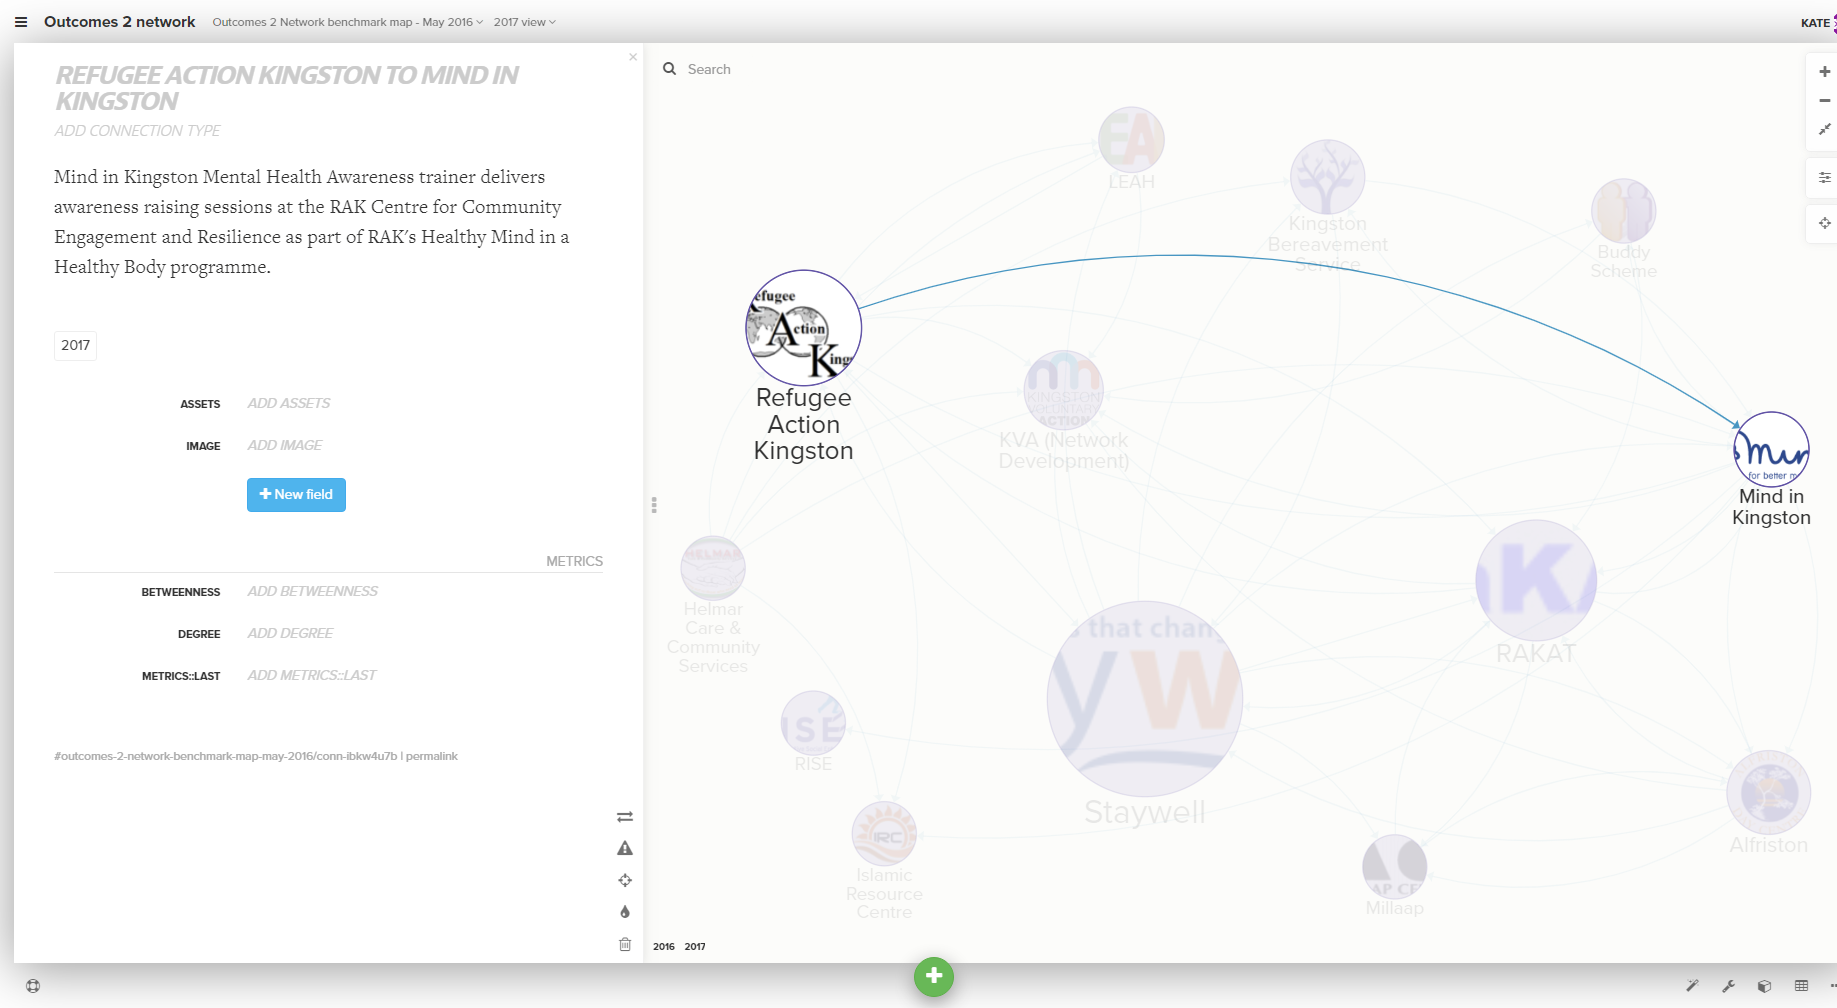
Task: Click Add Metrics::Last field
Action: [x=311, y=675]
